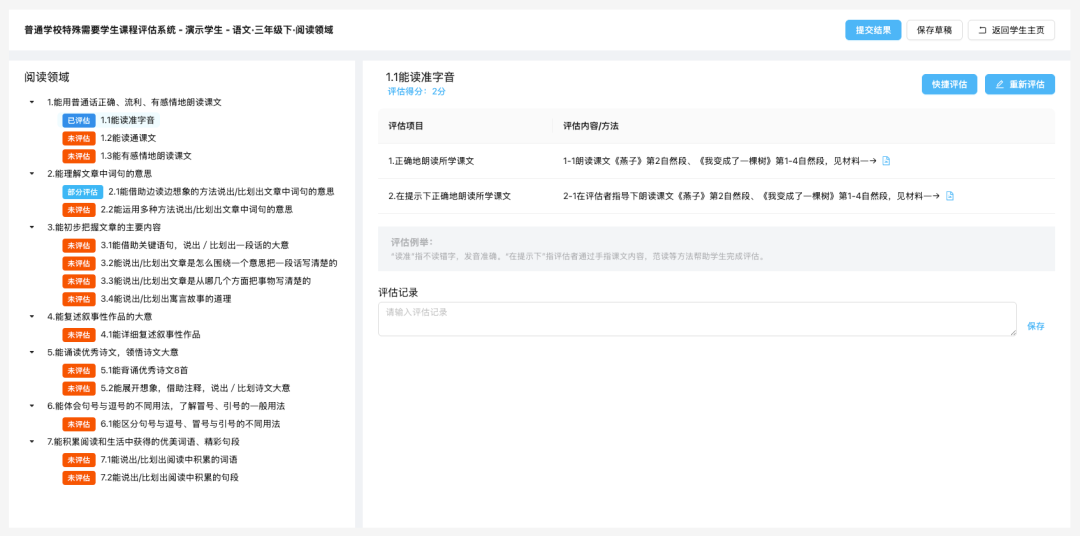Select item 1.3能有感情地朗读课文

coord(146,156)
